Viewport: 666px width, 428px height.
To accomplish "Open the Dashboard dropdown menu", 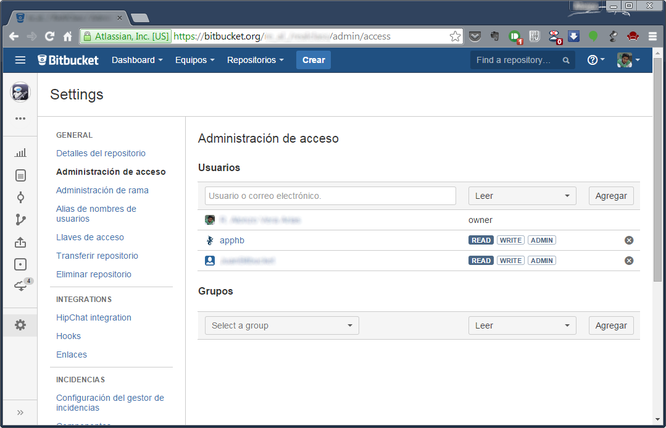I will click(x=137, y=60).
